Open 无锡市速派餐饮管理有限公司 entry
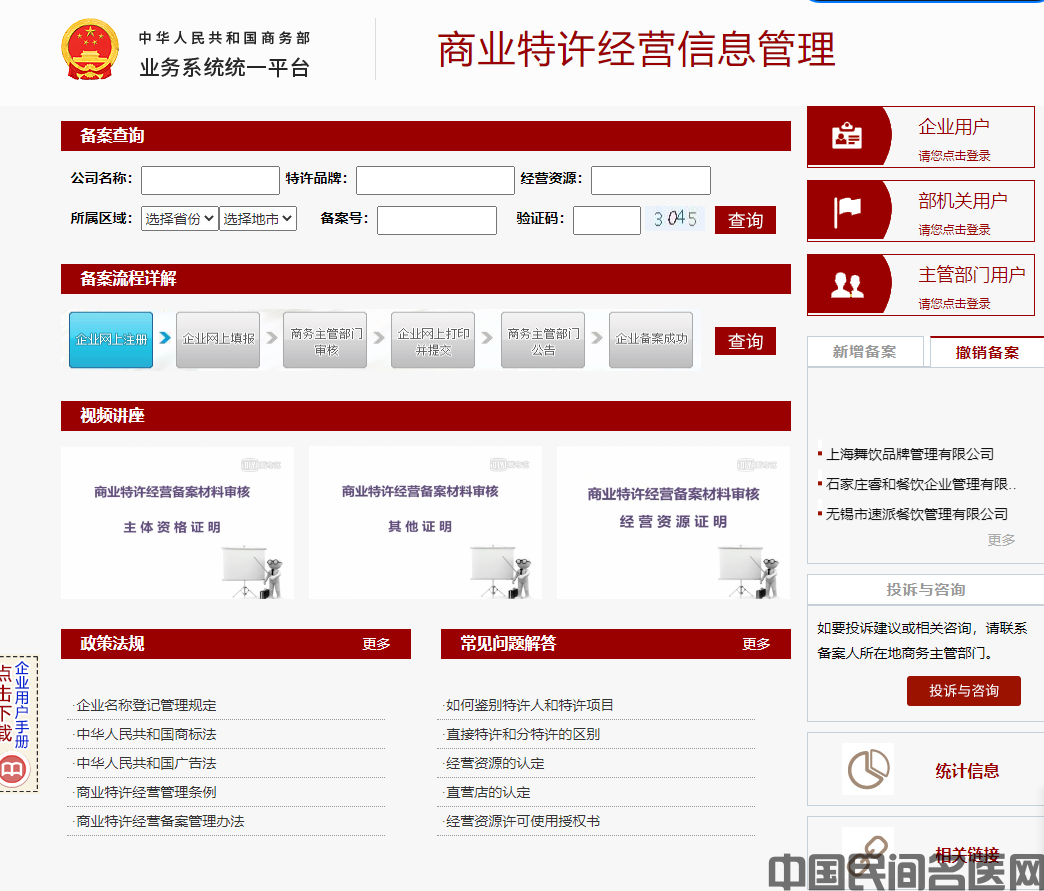 [x=917, y=514]
